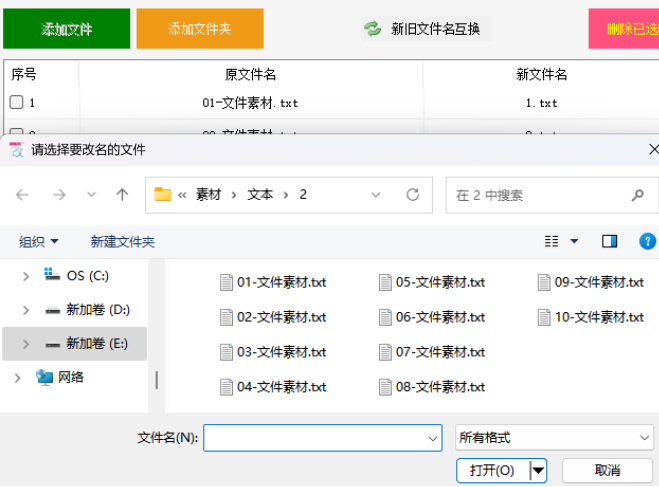The height and width of the screenshot is (487, 659).
Task: Toggle the preview pane icon
Action: click(609, 241)
